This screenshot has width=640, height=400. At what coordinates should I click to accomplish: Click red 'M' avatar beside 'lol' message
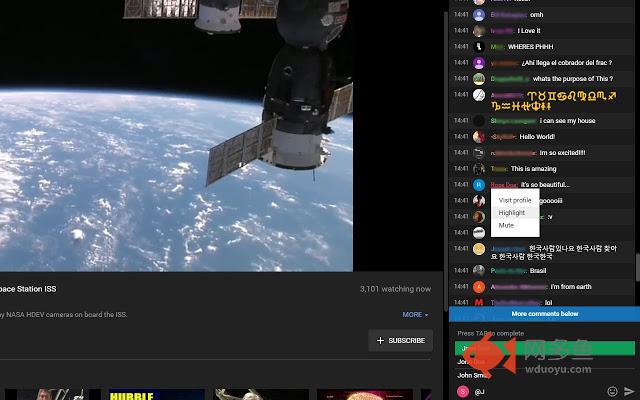pyautogui.click(x=479, y=302)
